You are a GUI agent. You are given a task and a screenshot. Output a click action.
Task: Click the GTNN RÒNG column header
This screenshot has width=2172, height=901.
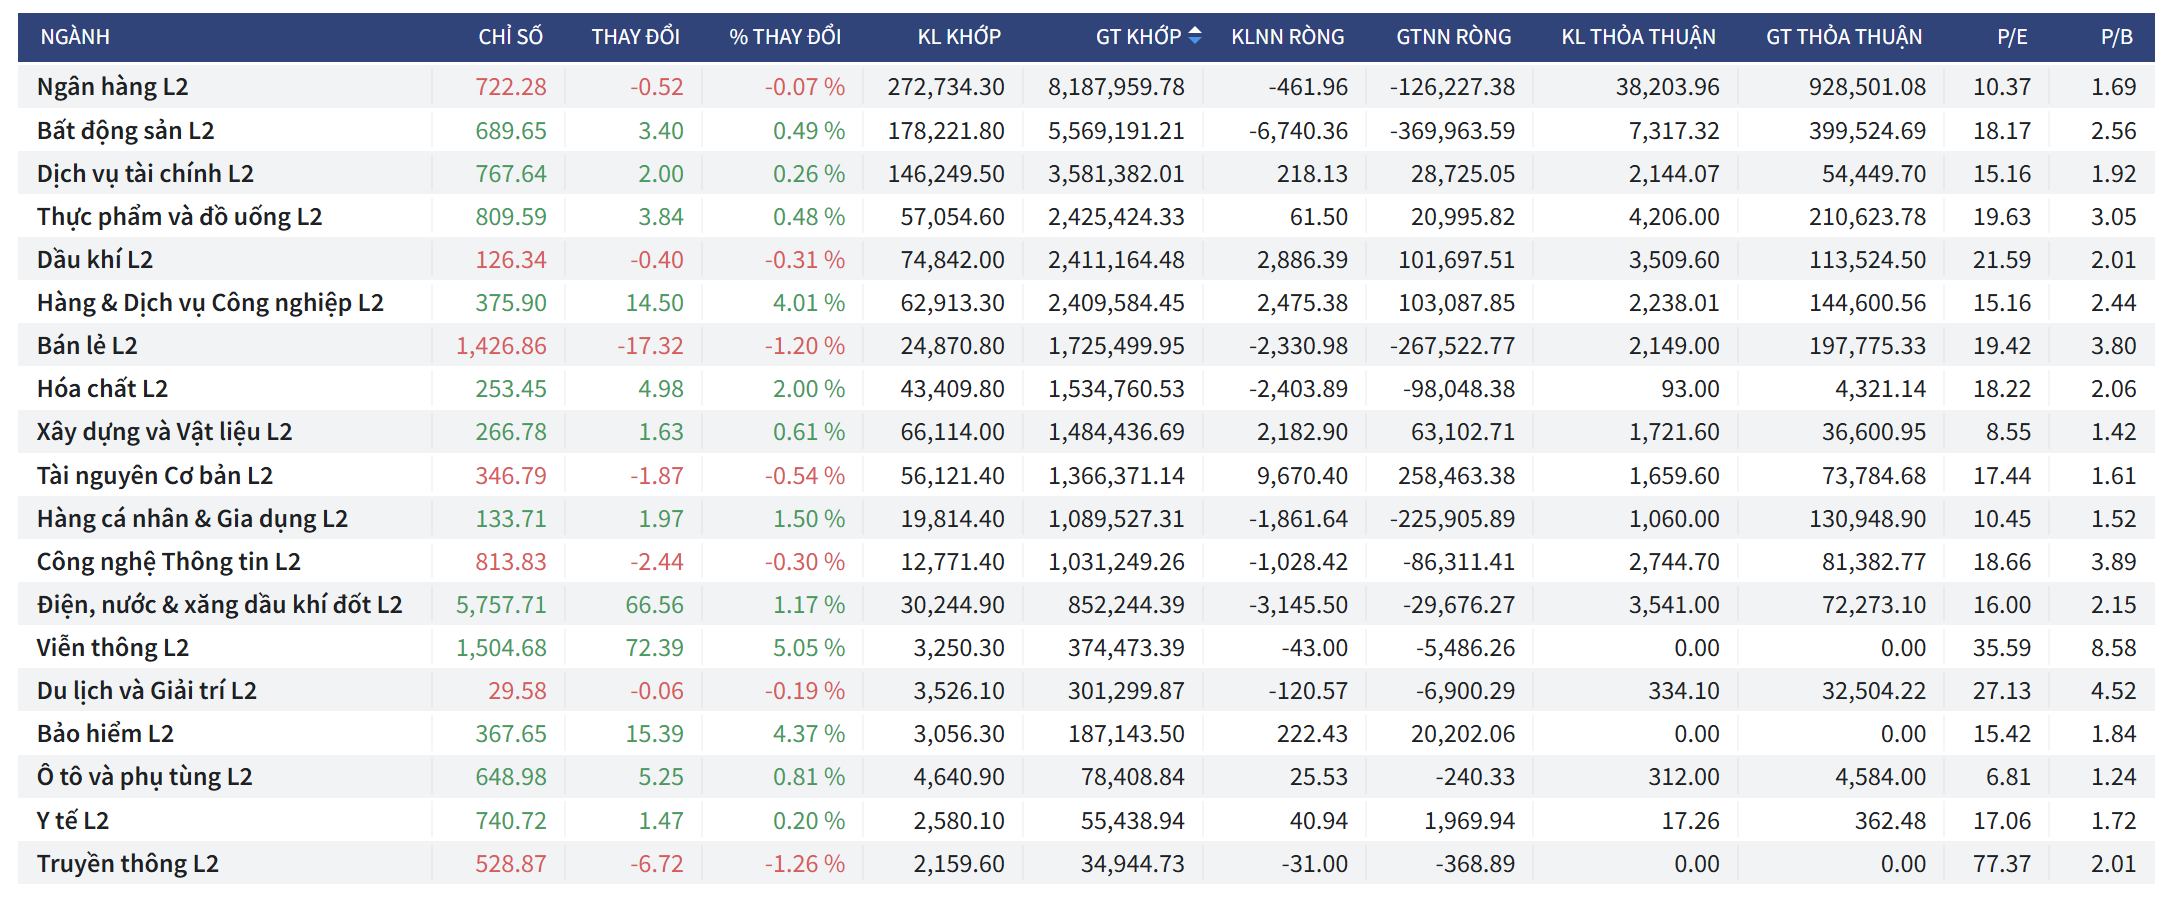click(1453, 37)
